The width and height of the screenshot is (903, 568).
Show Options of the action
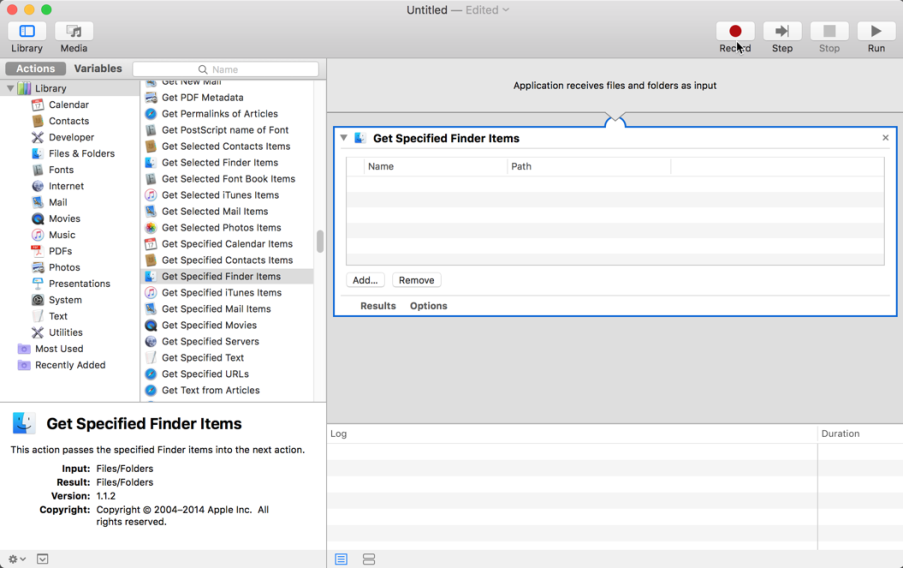428,306
